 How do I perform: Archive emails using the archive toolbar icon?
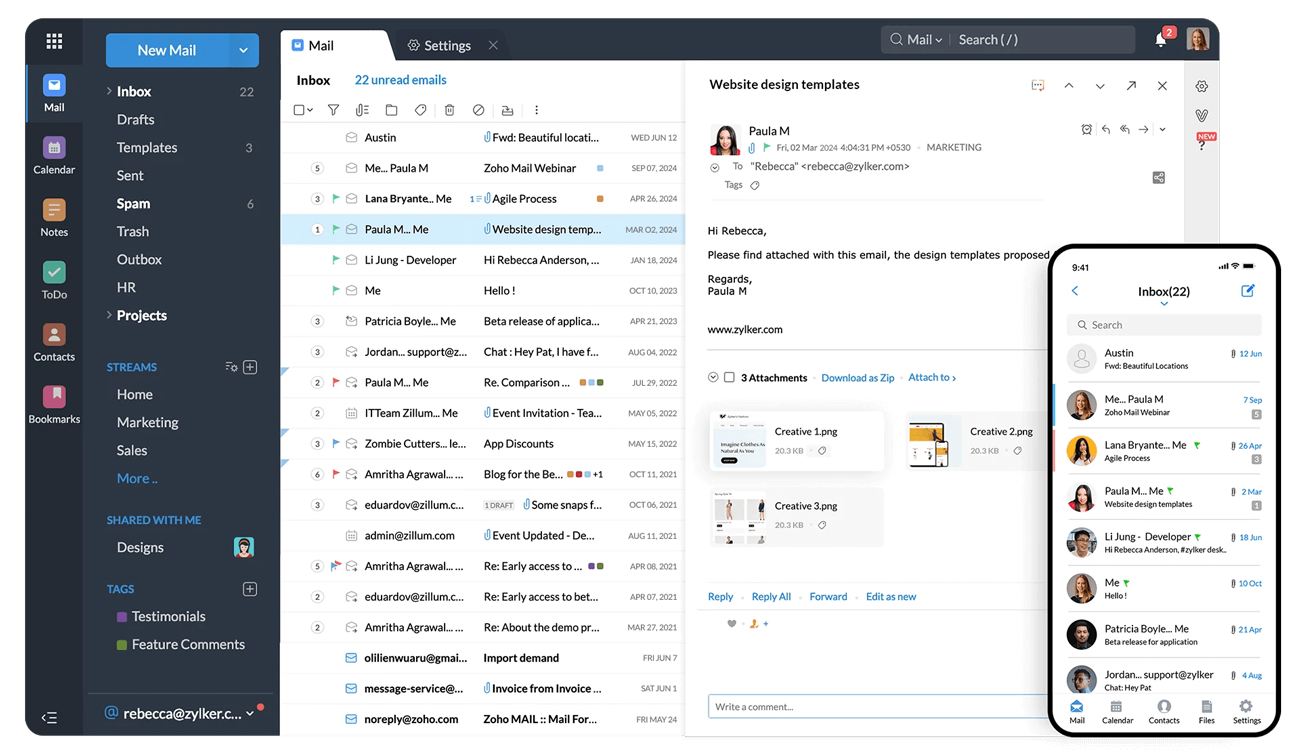(507, 110)
